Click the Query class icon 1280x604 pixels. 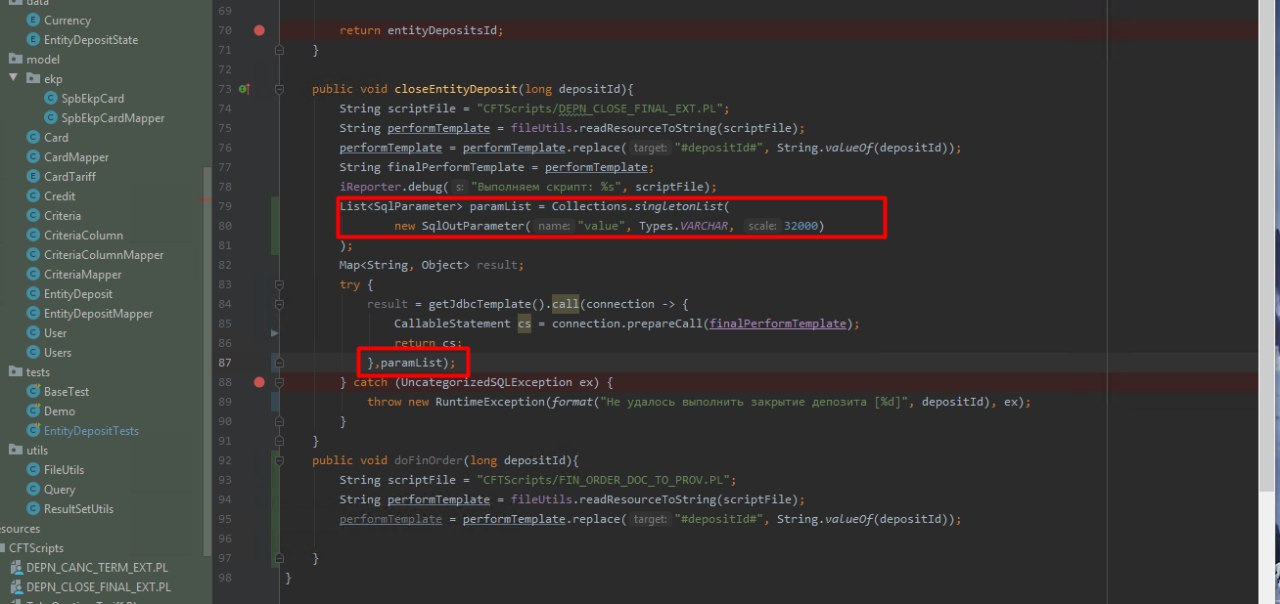point(33,489)
